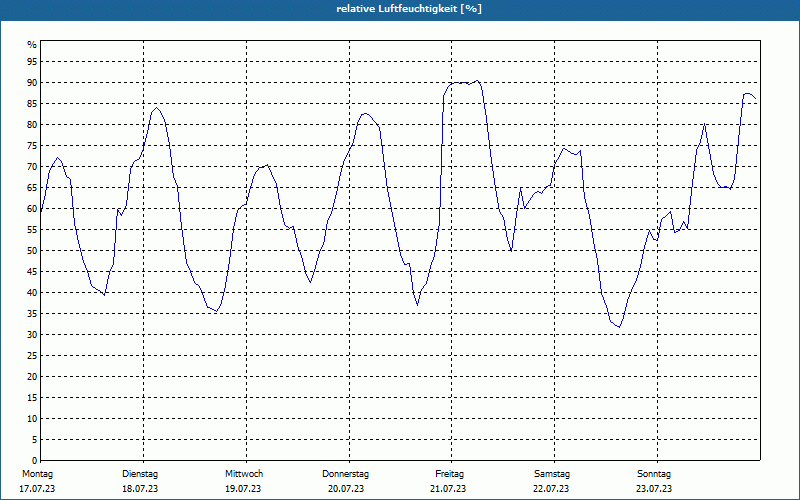Image resolution: width=800 pixels, height=500 pixels.
Task: Select the '17.07.23' date label
Action: (x=37, y=489)
